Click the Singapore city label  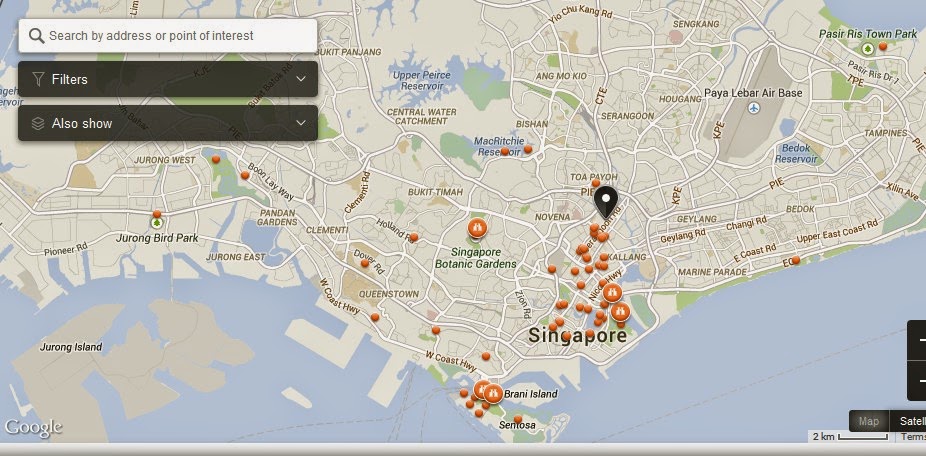pos(577,336)
